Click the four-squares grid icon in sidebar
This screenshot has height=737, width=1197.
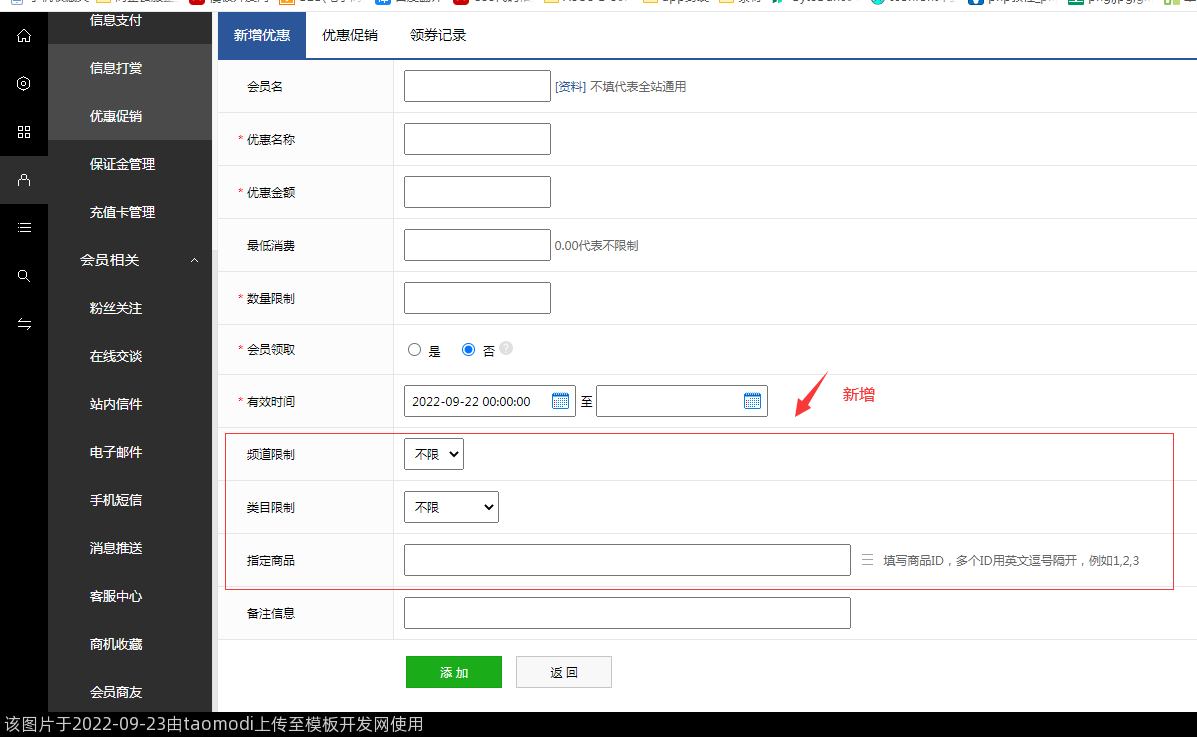[24, 132]
